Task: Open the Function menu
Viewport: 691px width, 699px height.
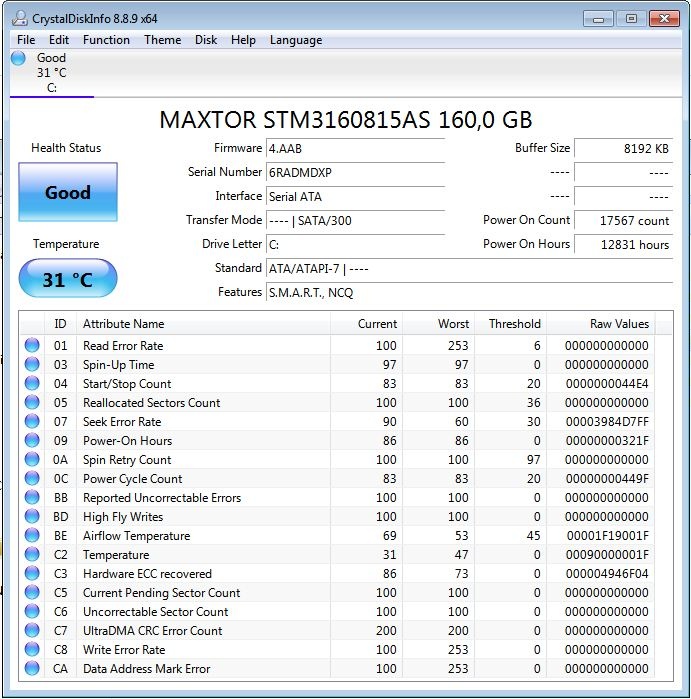Action: (106, 40)
